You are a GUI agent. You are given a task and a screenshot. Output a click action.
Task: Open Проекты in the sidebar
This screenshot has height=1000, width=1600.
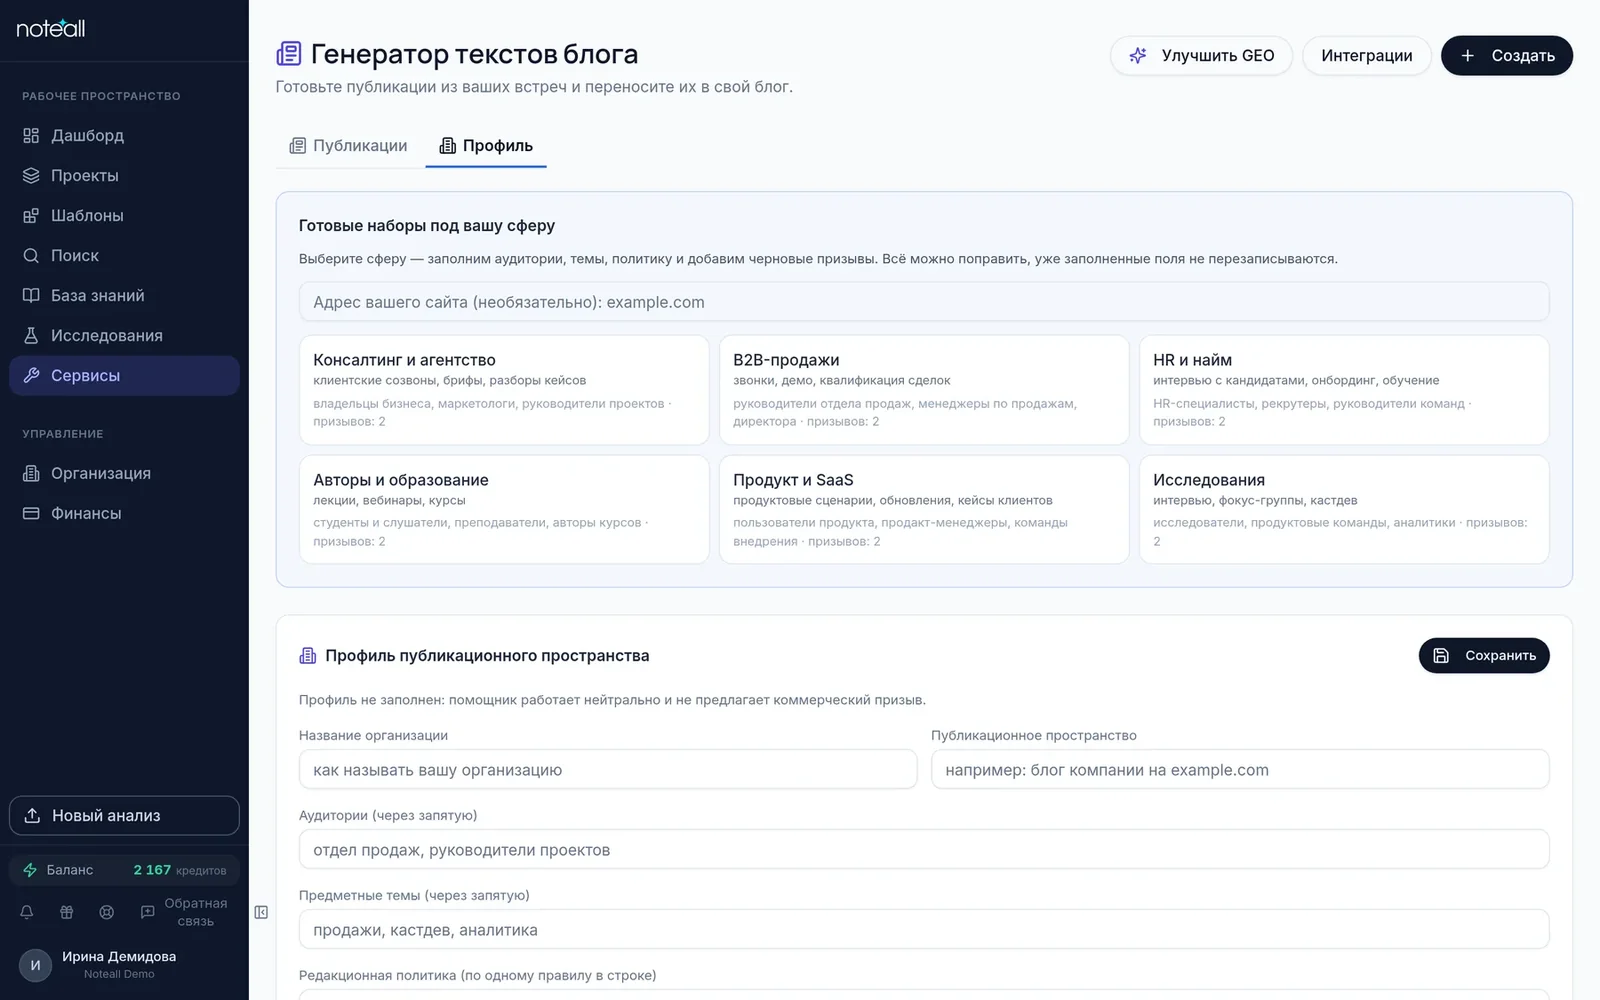[x=124, y=175]
